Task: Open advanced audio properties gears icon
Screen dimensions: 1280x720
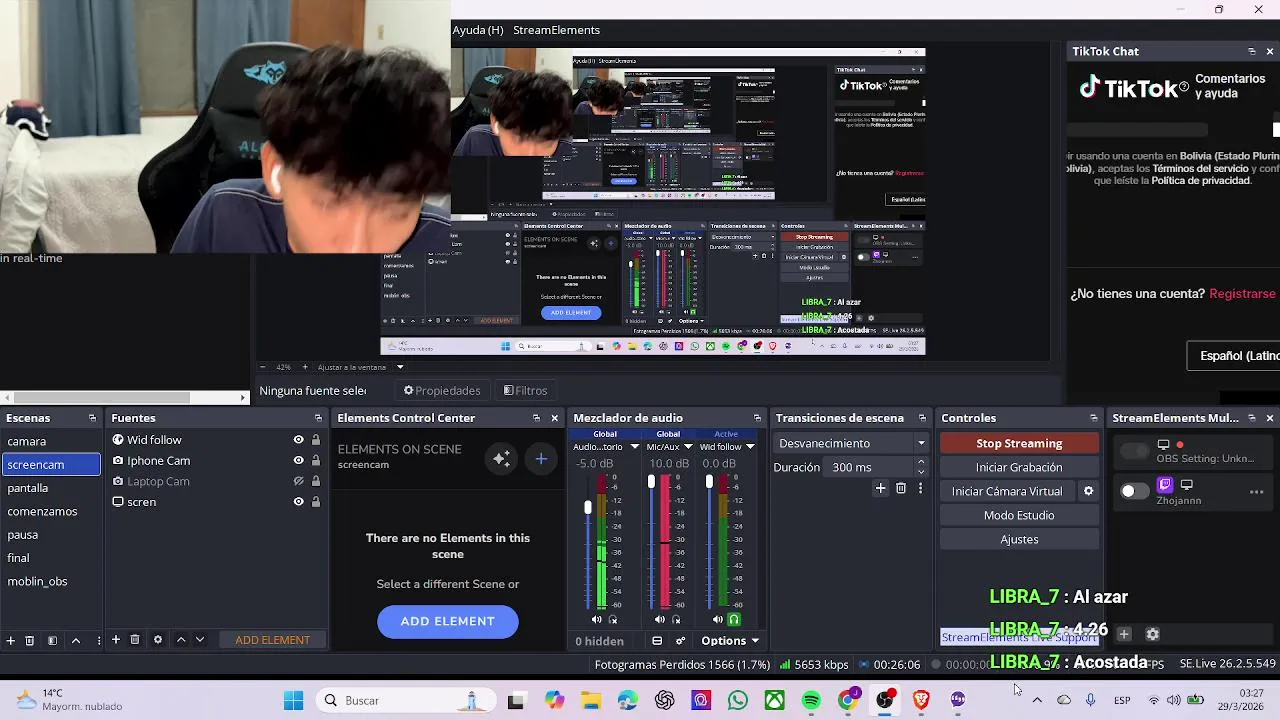Action: coord(681,641)
